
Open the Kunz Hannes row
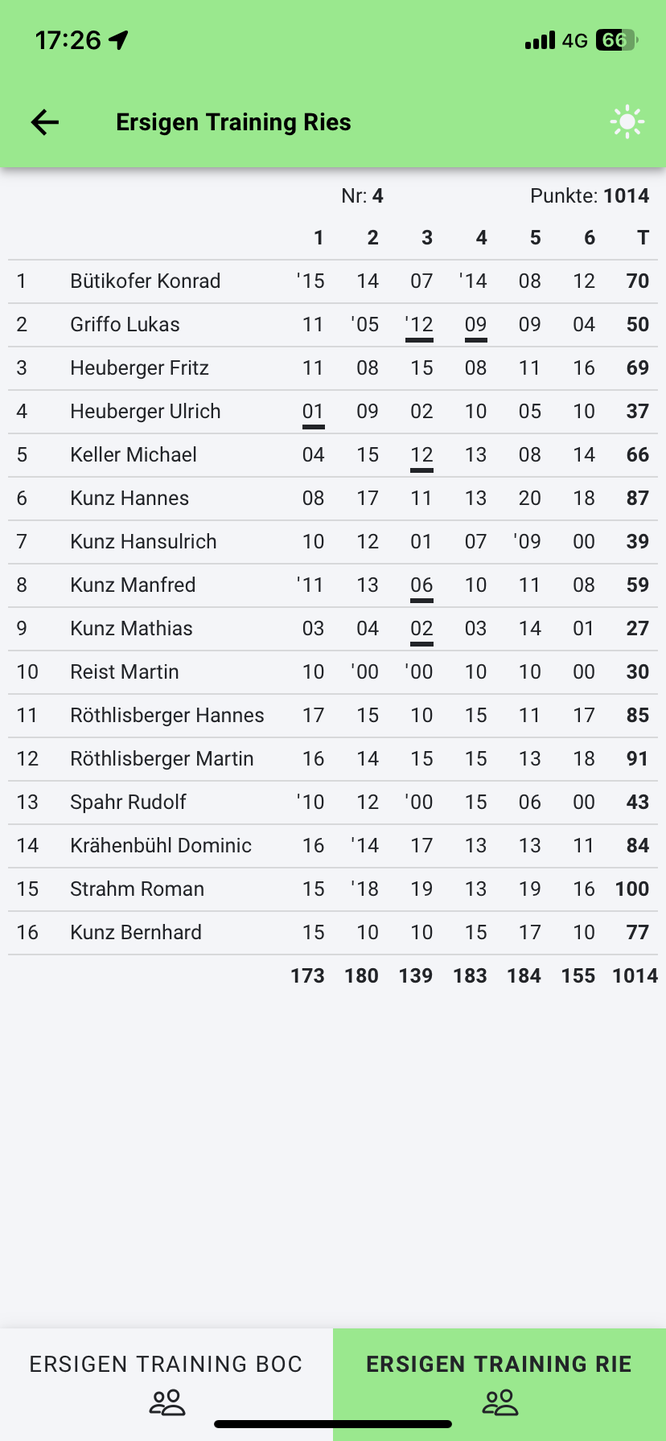coord(333,498)
